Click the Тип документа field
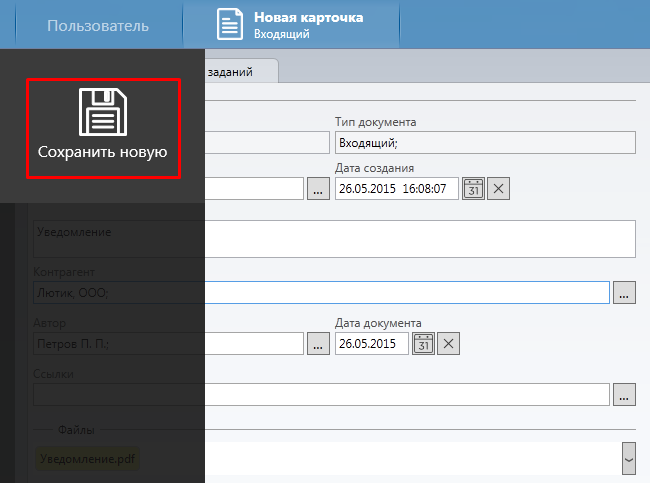Image resolution: width=651 pixels, height=483 pixels. (x=485, y=143)
